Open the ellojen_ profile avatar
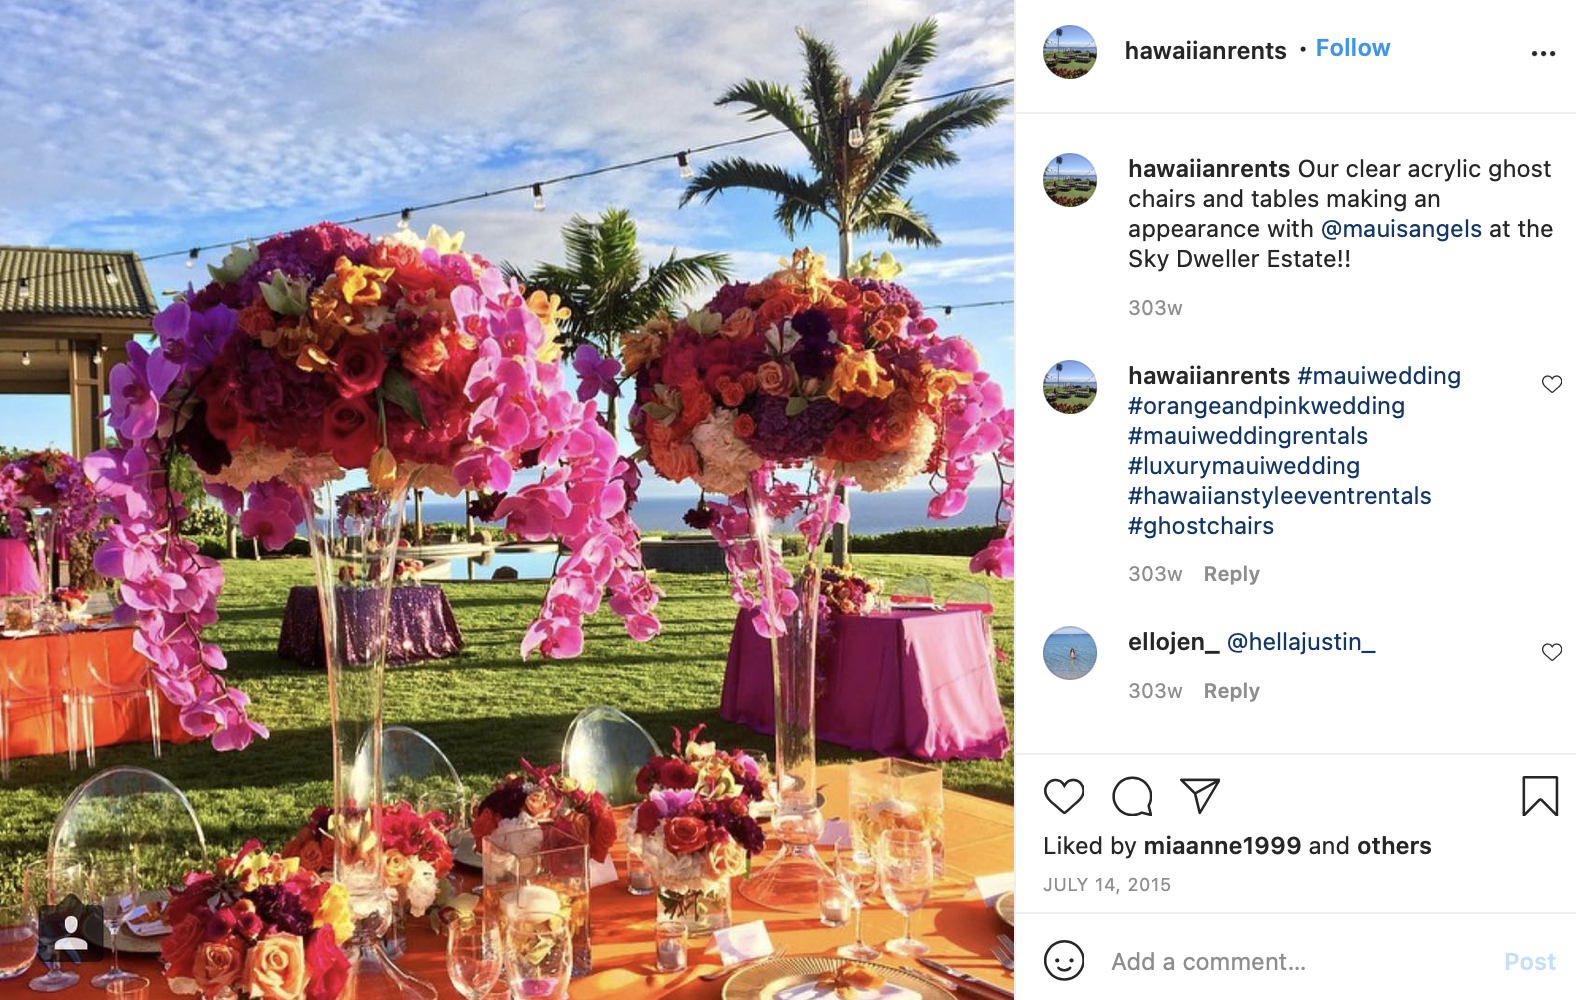Viewport: 1576px width, 1000px height. (x=1070, y=653)
